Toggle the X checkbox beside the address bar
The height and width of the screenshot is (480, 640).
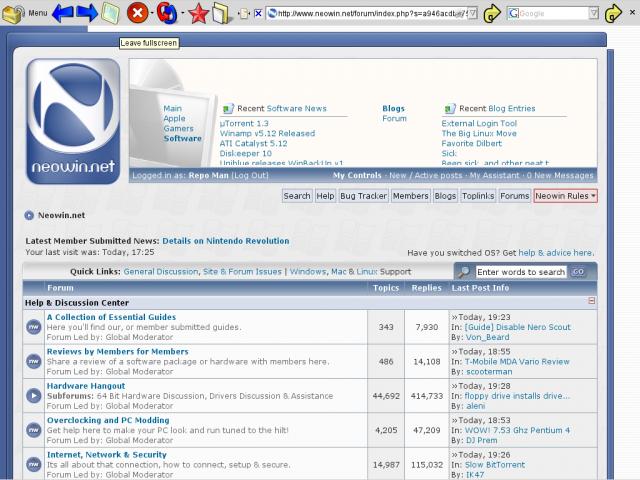258,13
